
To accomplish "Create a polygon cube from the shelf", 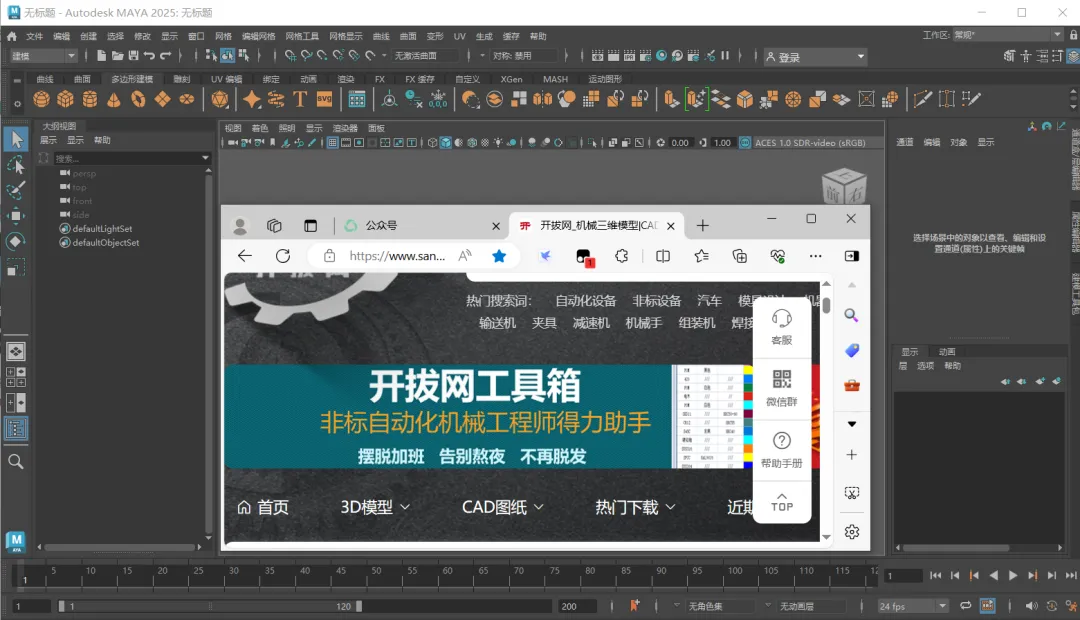I will tap(65, 99).
